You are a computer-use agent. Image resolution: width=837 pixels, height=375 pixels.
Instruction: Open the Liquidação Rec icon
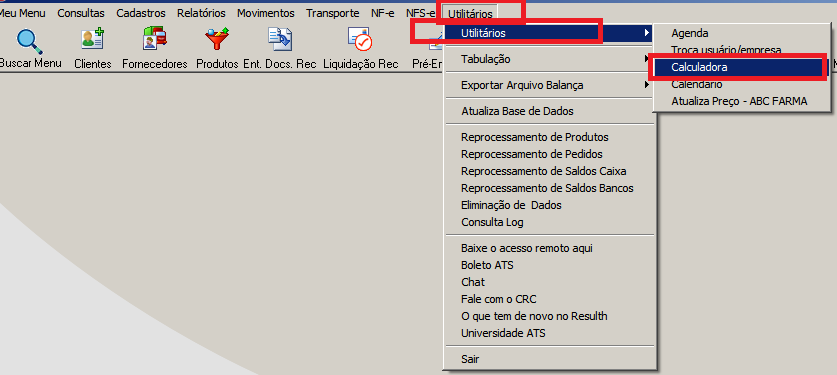[360, 39]
